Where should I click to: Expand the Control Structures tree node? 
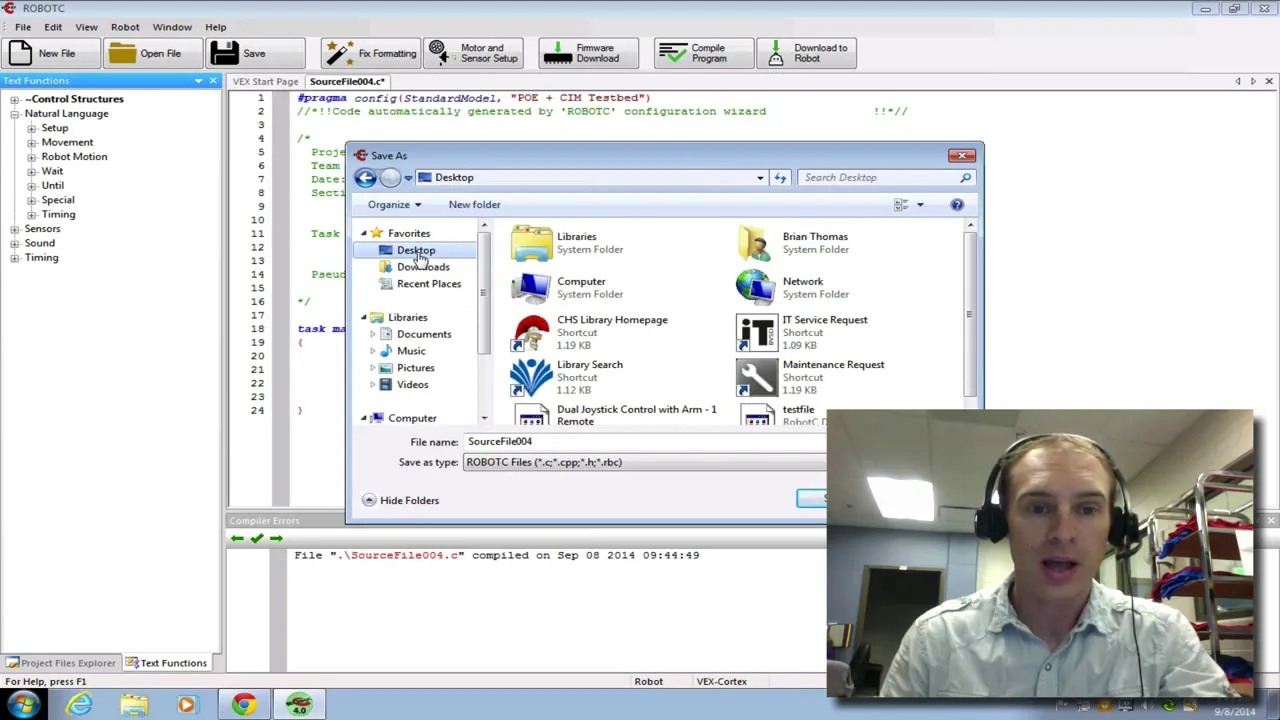point(15,99)
